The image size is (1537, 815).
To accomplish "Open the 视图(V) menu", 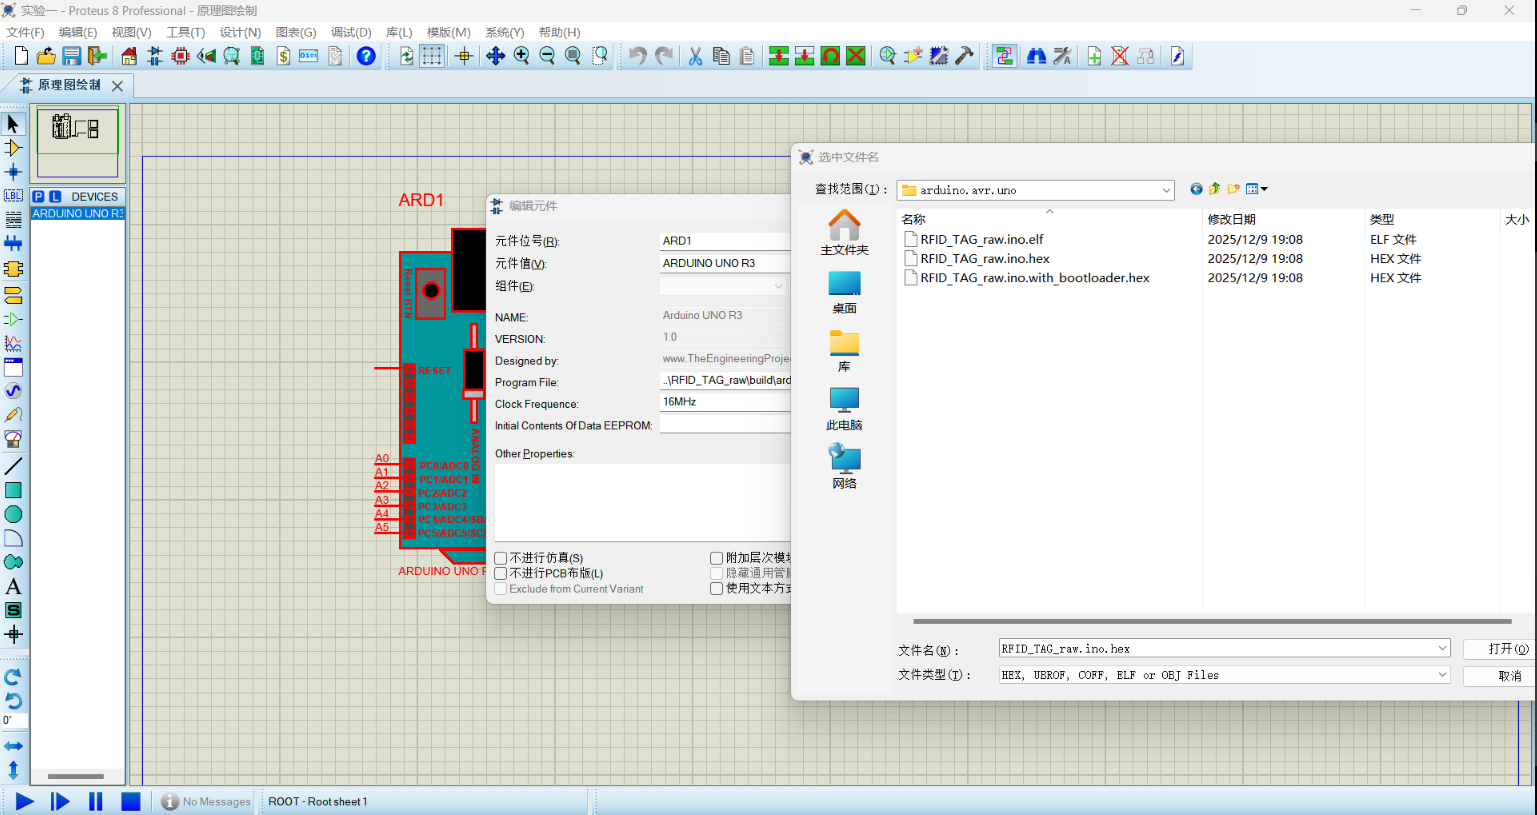I will click(131, 32).
